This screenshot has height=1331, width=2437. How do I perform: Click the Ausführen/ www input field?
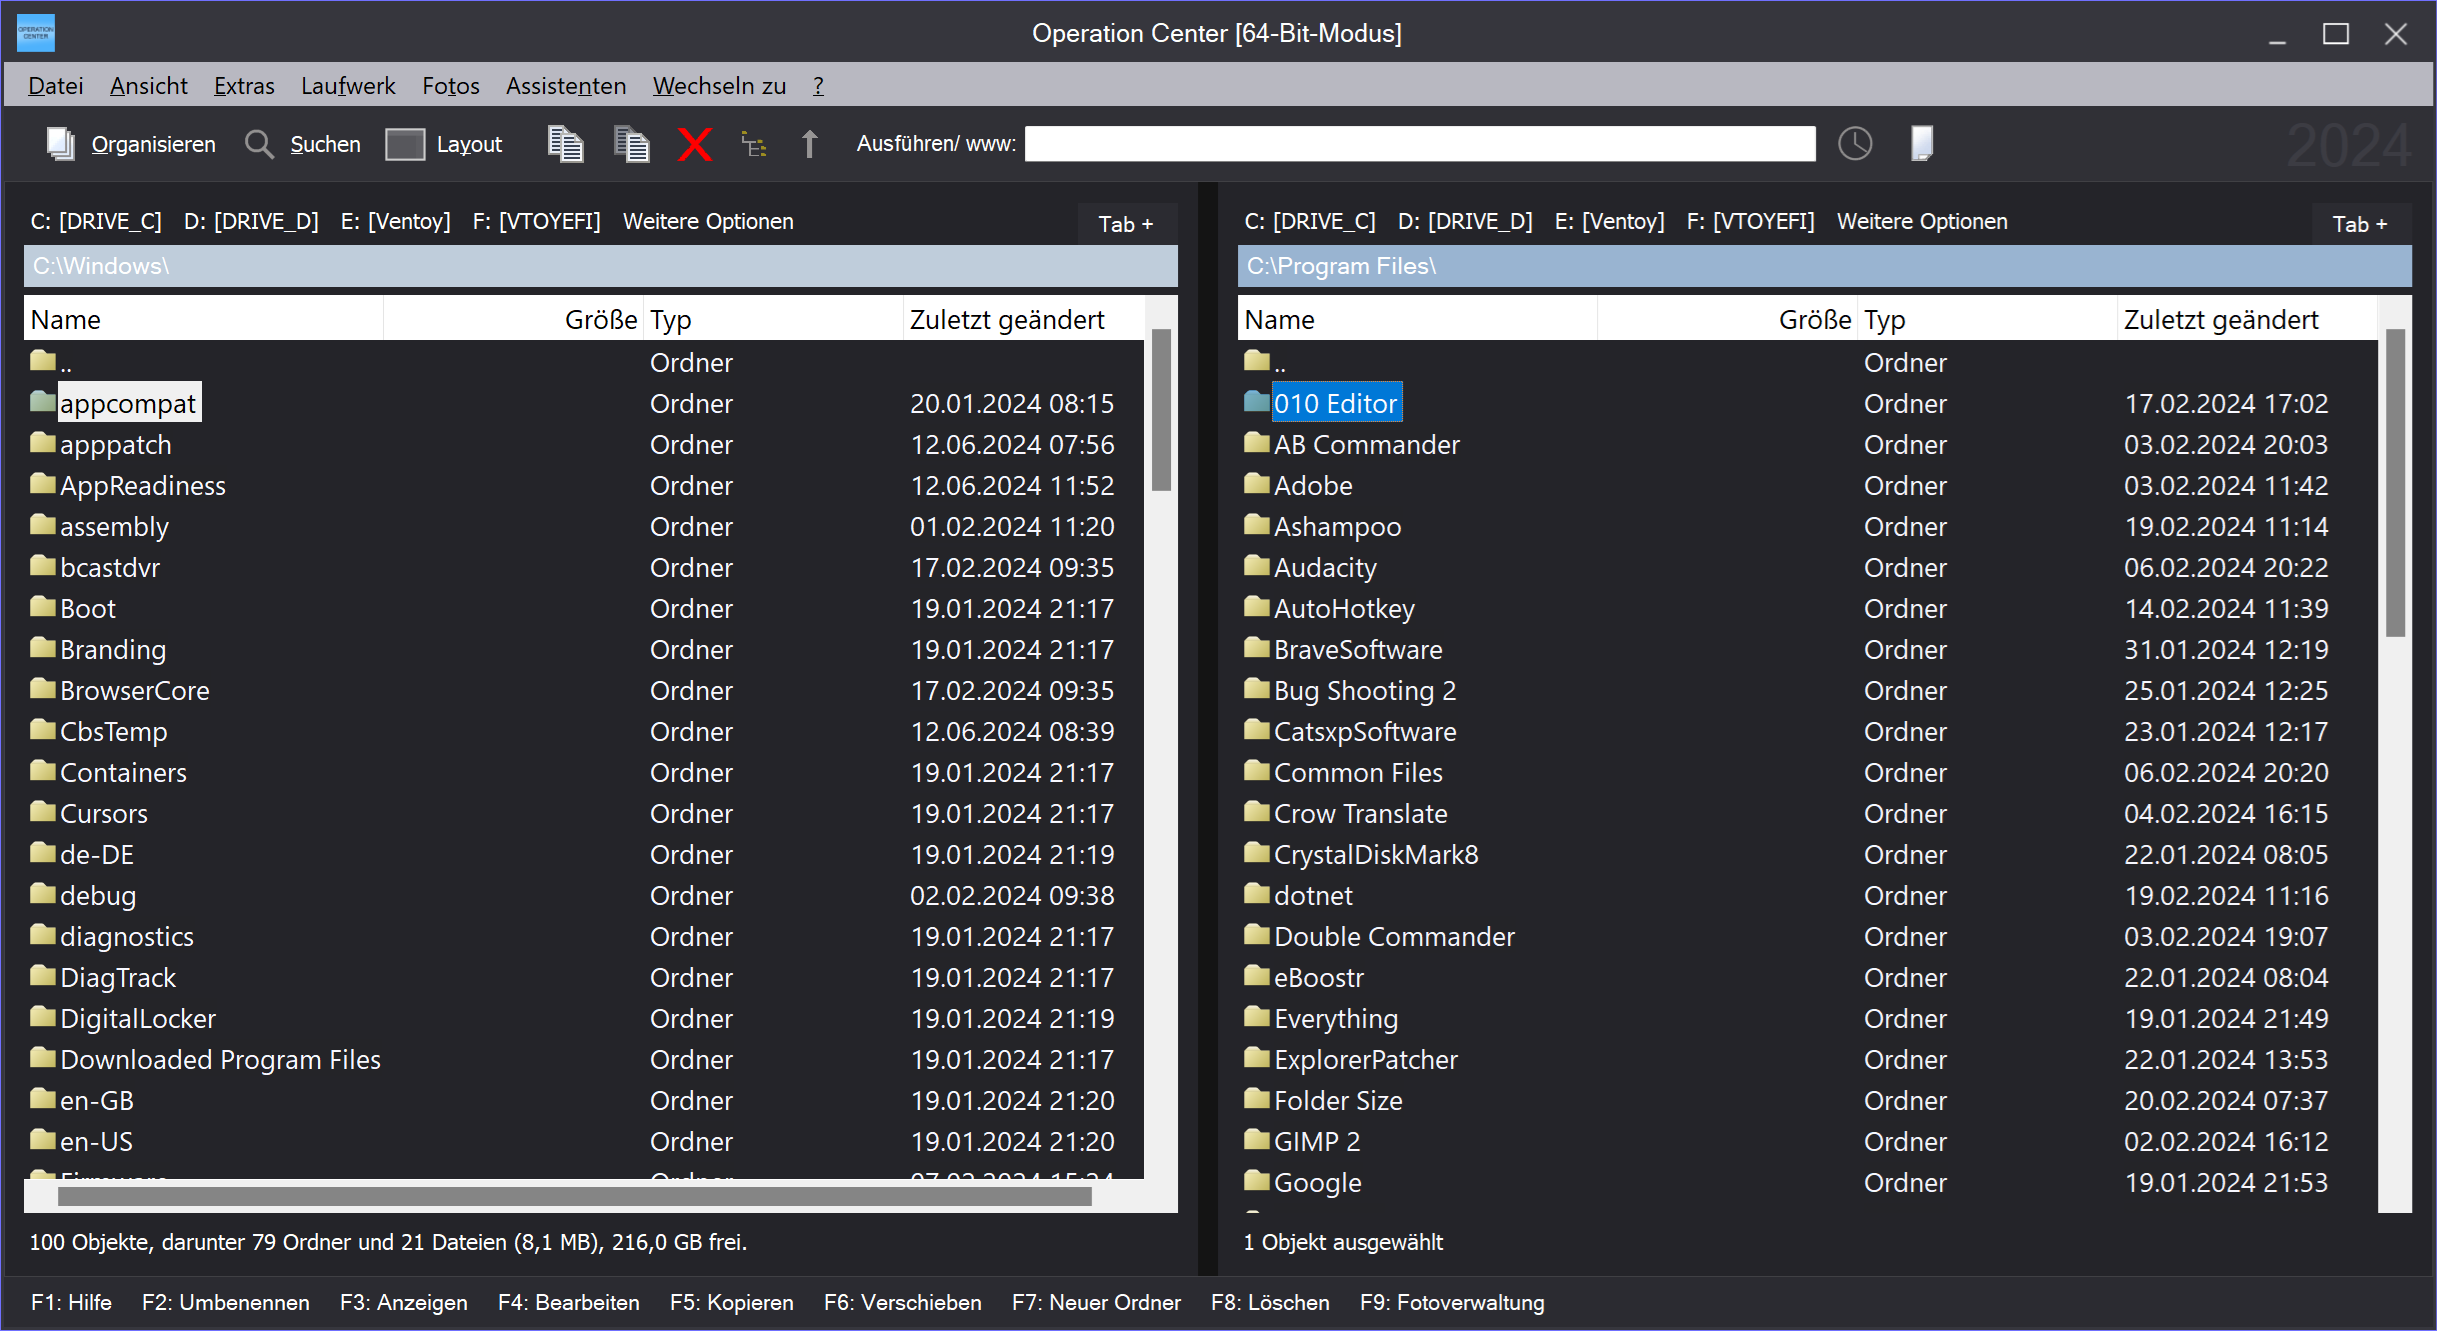1420,143
